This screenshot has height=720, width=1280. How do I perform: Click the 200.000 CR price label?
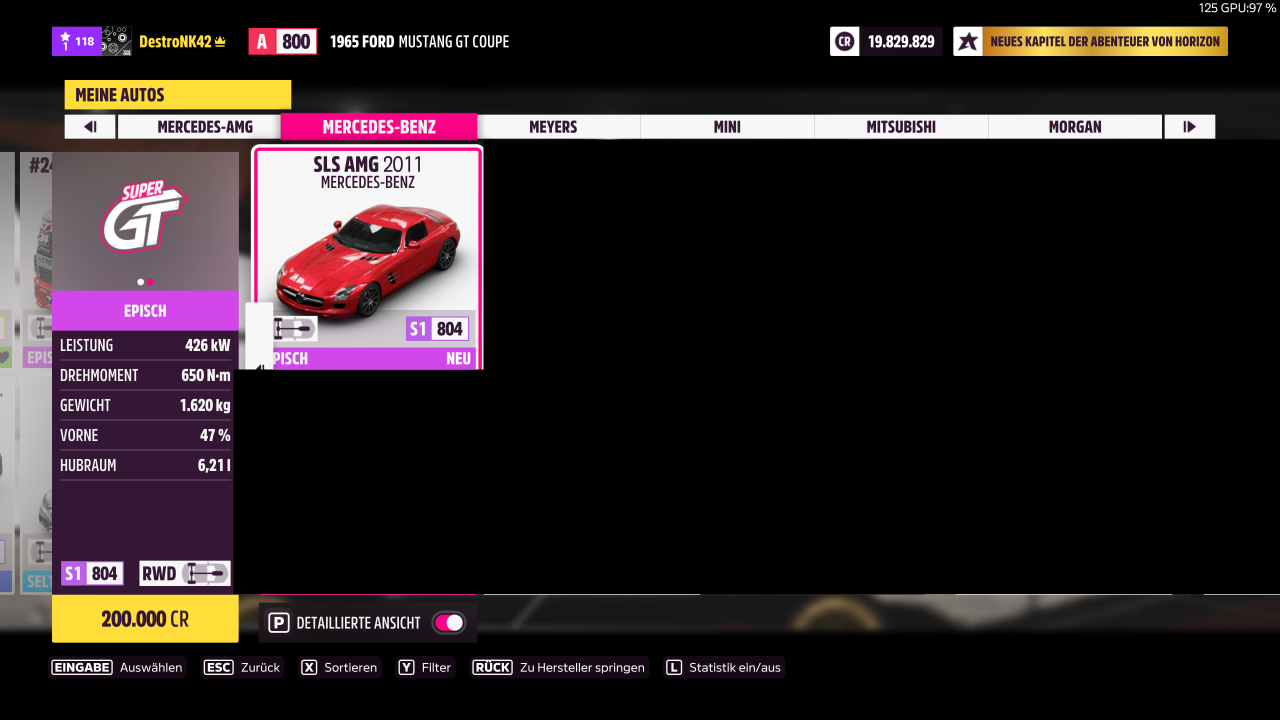(145, 619)
